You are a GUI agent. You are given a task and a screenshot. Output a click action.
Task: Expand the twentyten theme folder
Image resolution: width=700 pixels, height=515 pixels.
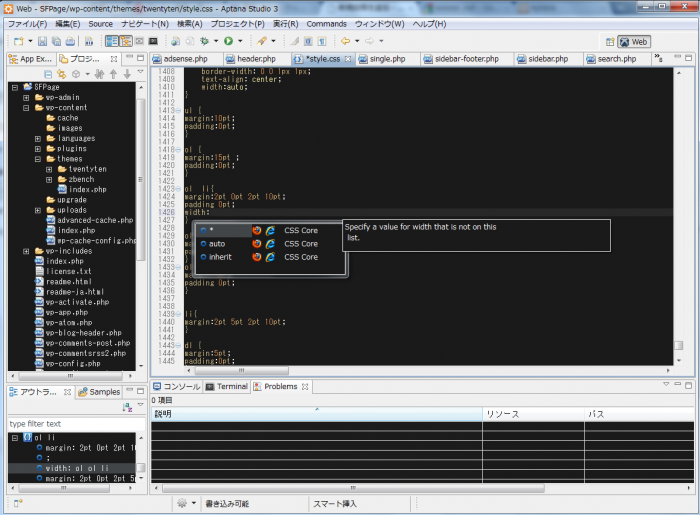coord(49,169)
